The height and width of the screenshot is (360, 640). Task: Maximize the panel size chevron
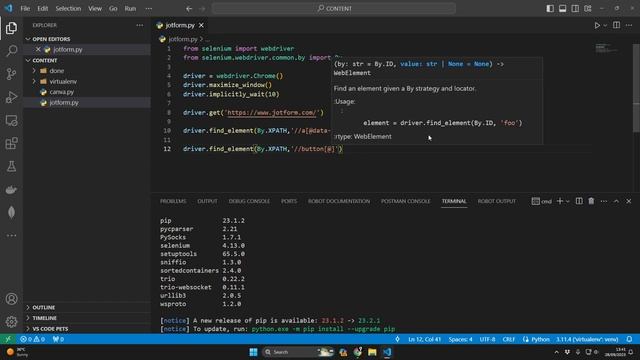(x=616, y=201)
